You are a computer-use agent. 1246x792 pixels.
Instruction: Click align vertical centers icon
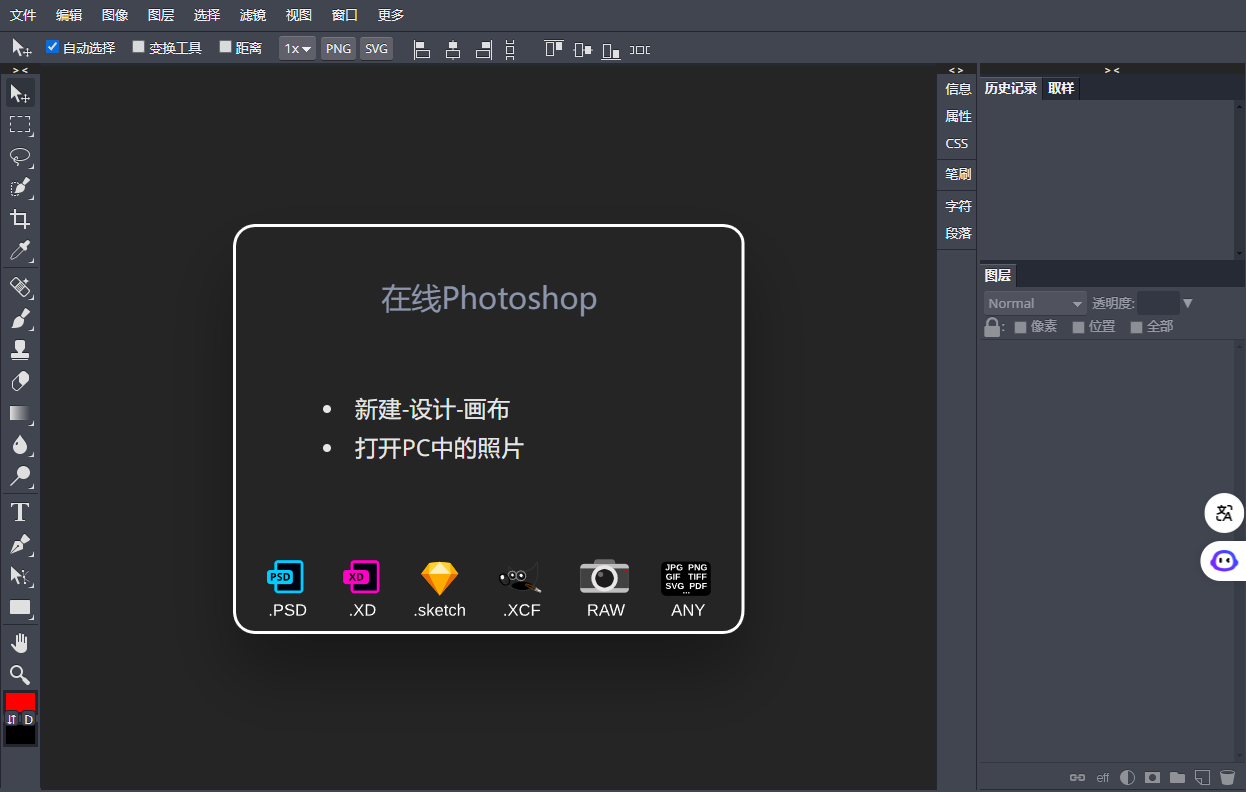[583, 49]
